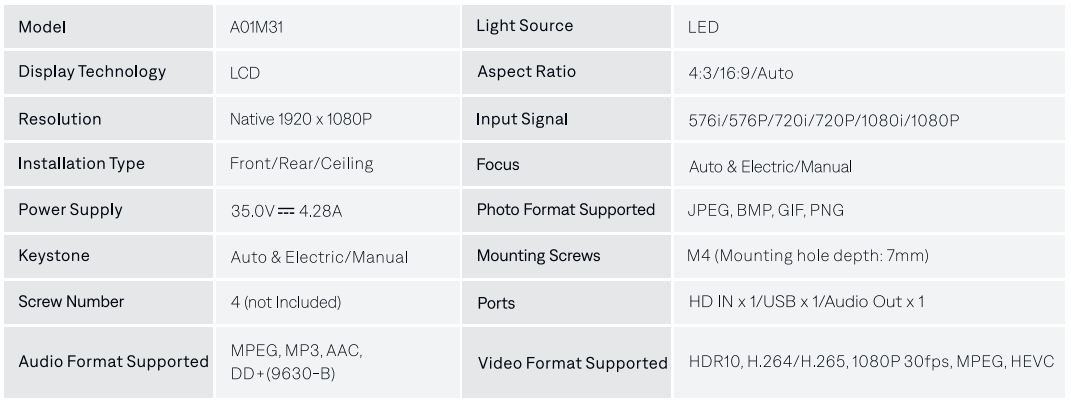Click the Front/Rear/Ceiling value
The width and height of the screenshot is (1071, 403).
(x=301, y=165)
